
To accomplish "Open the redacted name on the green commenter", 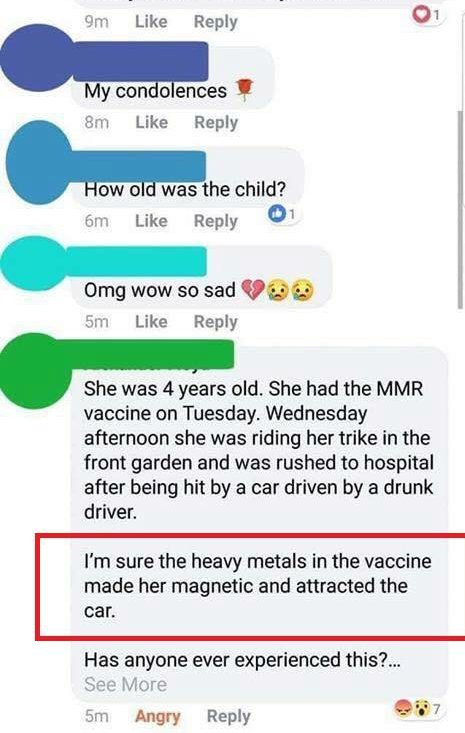I will click(152, 354).
